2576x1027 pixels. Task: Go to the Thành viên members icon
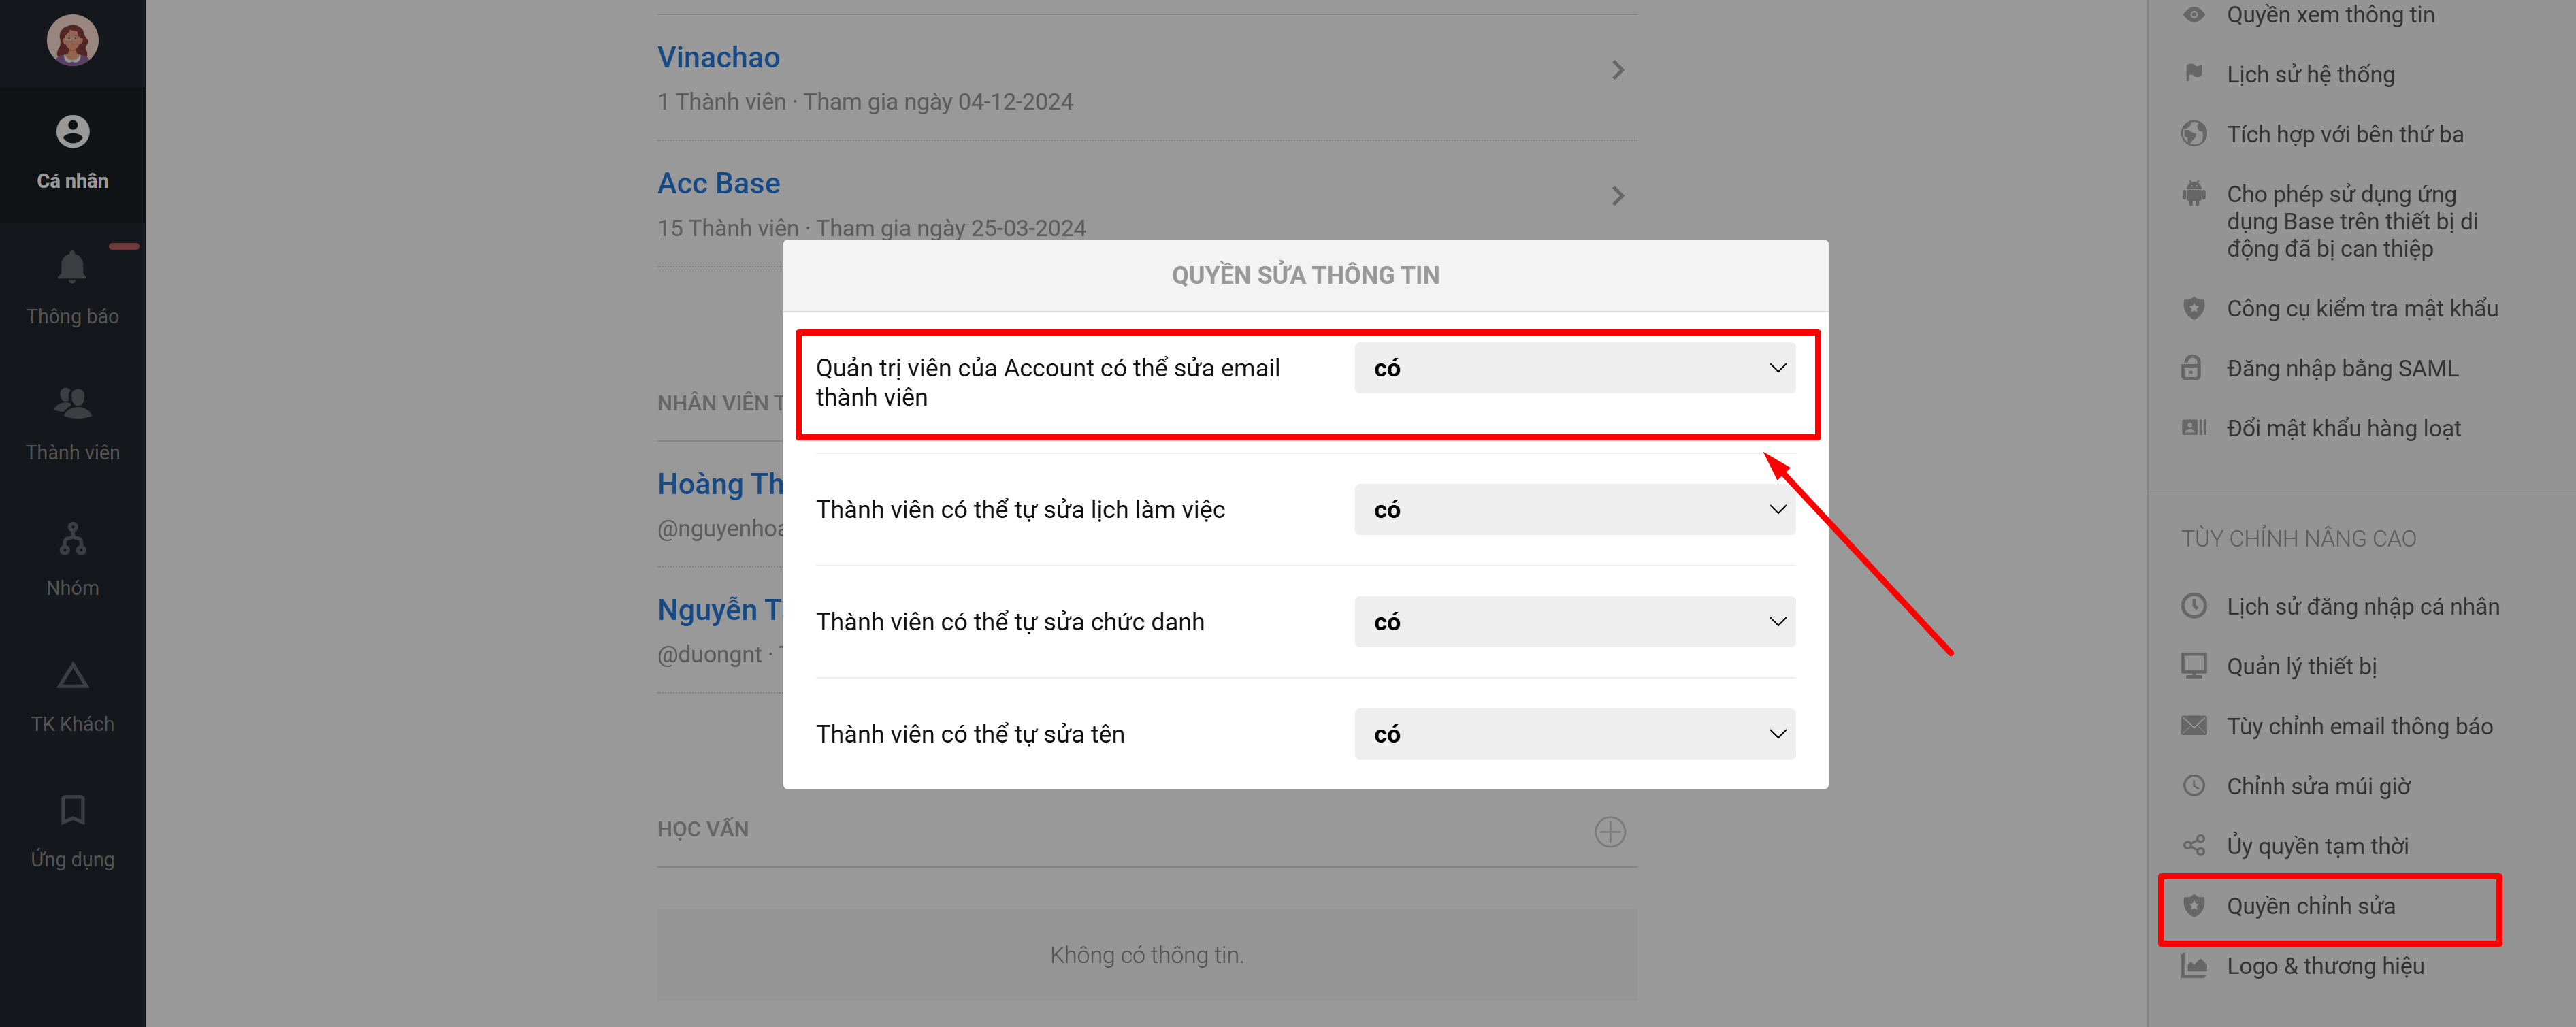click(x=72, y=403)
